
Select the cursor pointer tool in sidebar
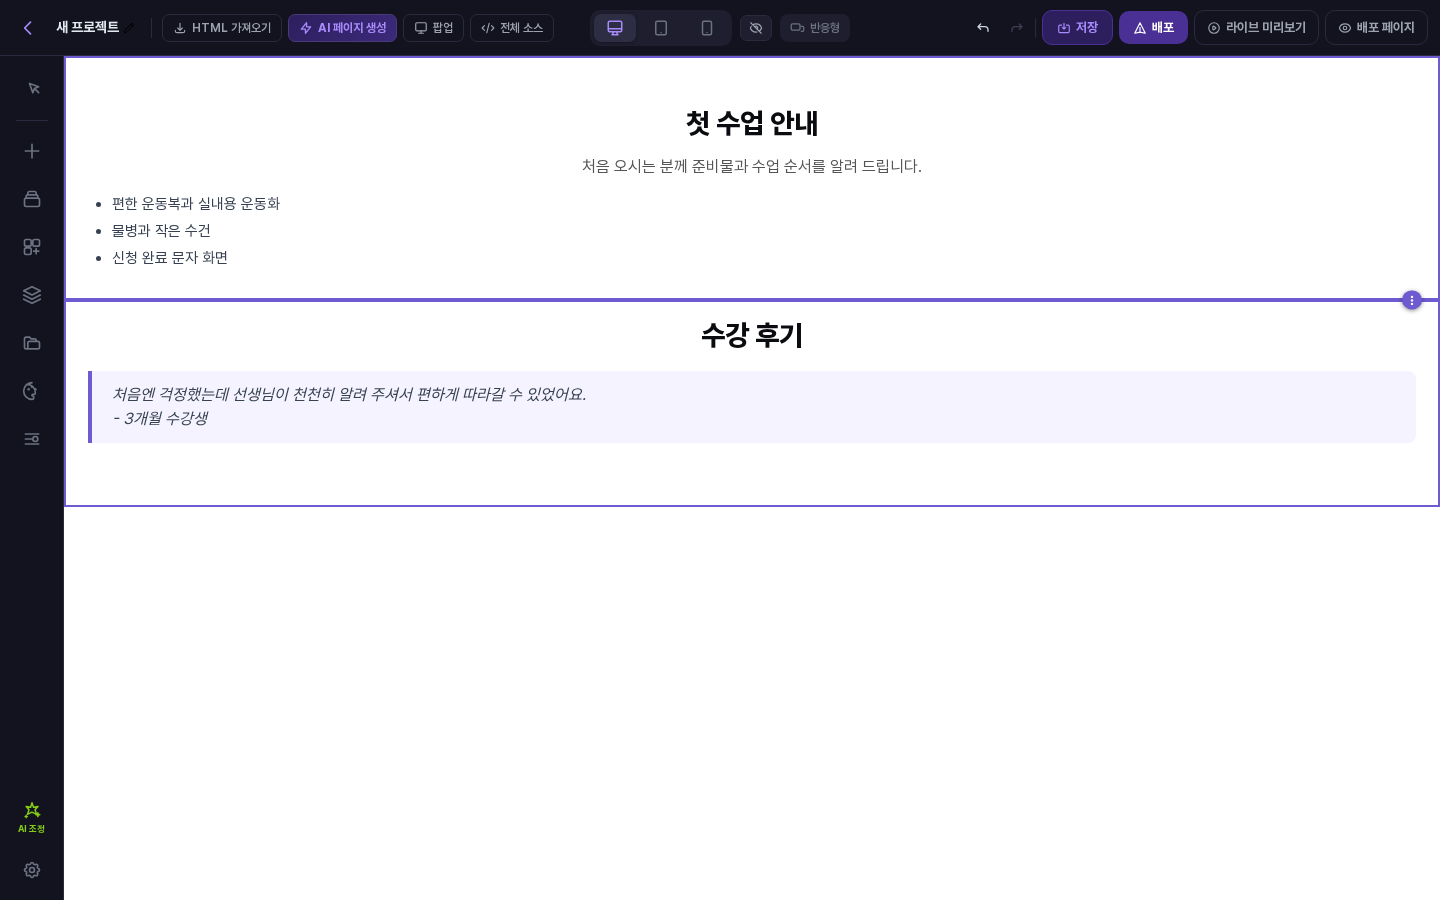(x=32, y=89)
